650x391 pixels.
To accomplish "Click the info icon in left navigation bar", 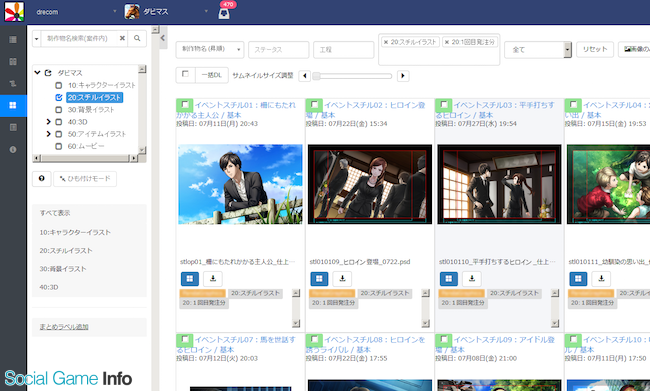I will (x=13, y=149).
